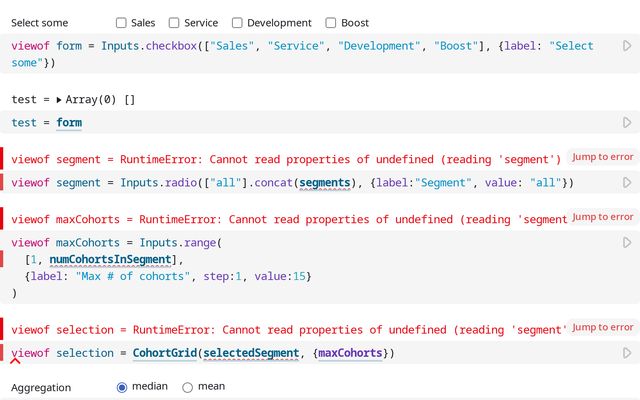Click the CohortGrid function reference
The height and width of the screenshot is (400, 640).
pos(165,353)
